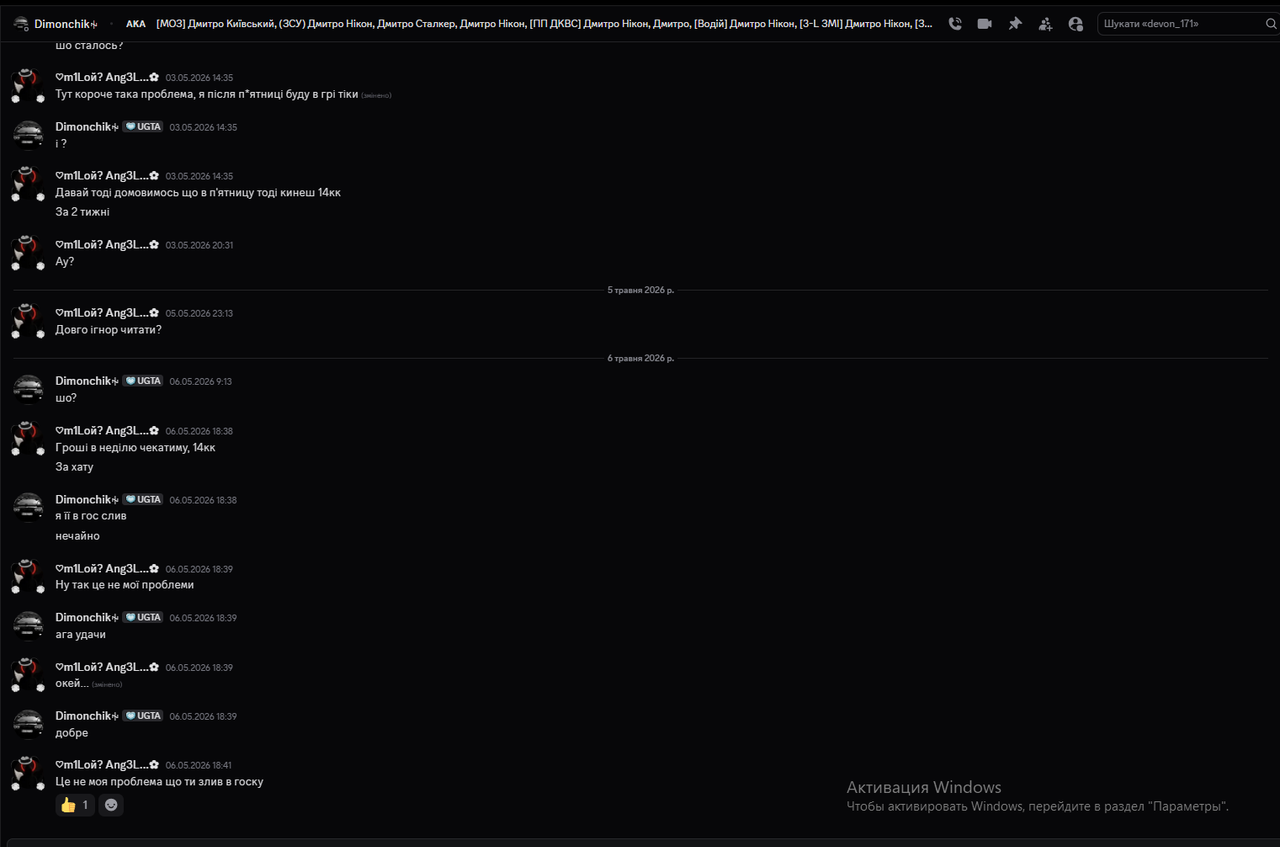The image size is (1280, 847).
Task: Click UGTA tag above 'шо?' message
Action: 143,381
